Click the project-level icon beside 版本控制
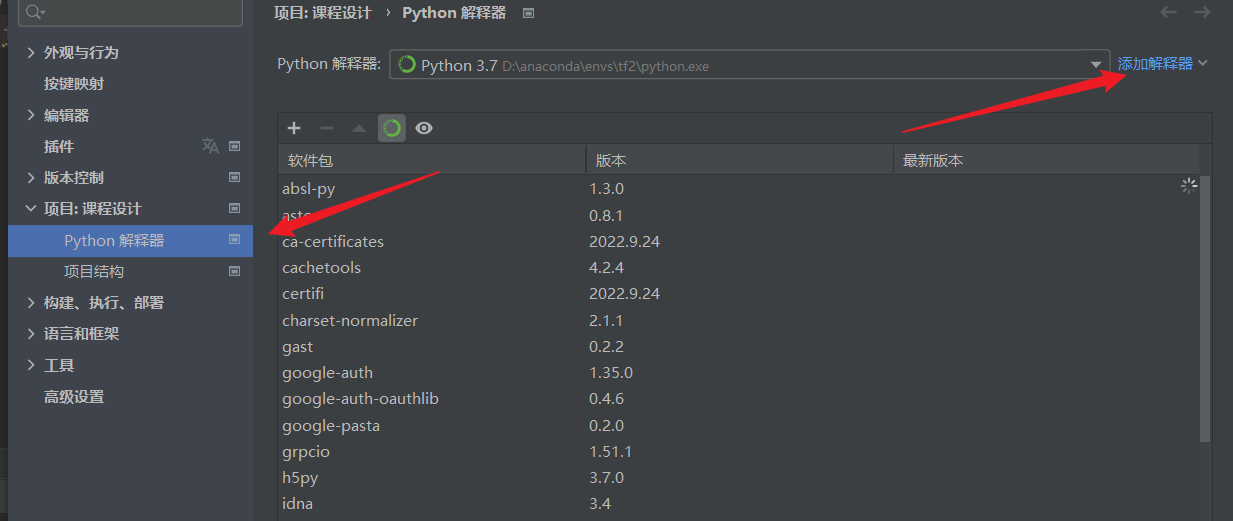 [235, 178]
